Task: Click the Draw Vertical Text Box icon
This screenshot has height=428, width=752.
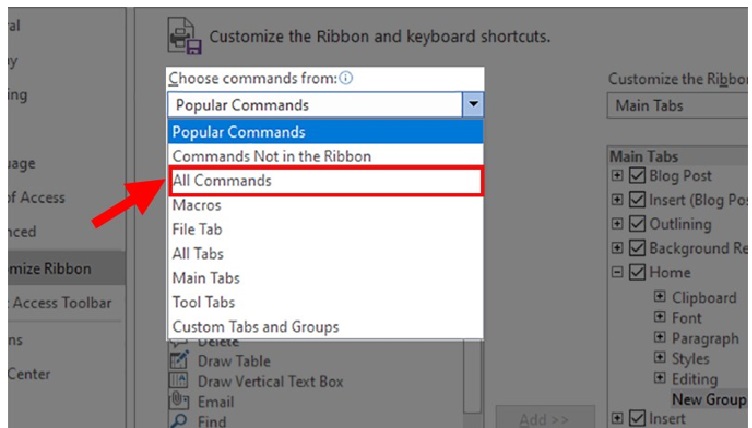Action: [x=180, y=381]
